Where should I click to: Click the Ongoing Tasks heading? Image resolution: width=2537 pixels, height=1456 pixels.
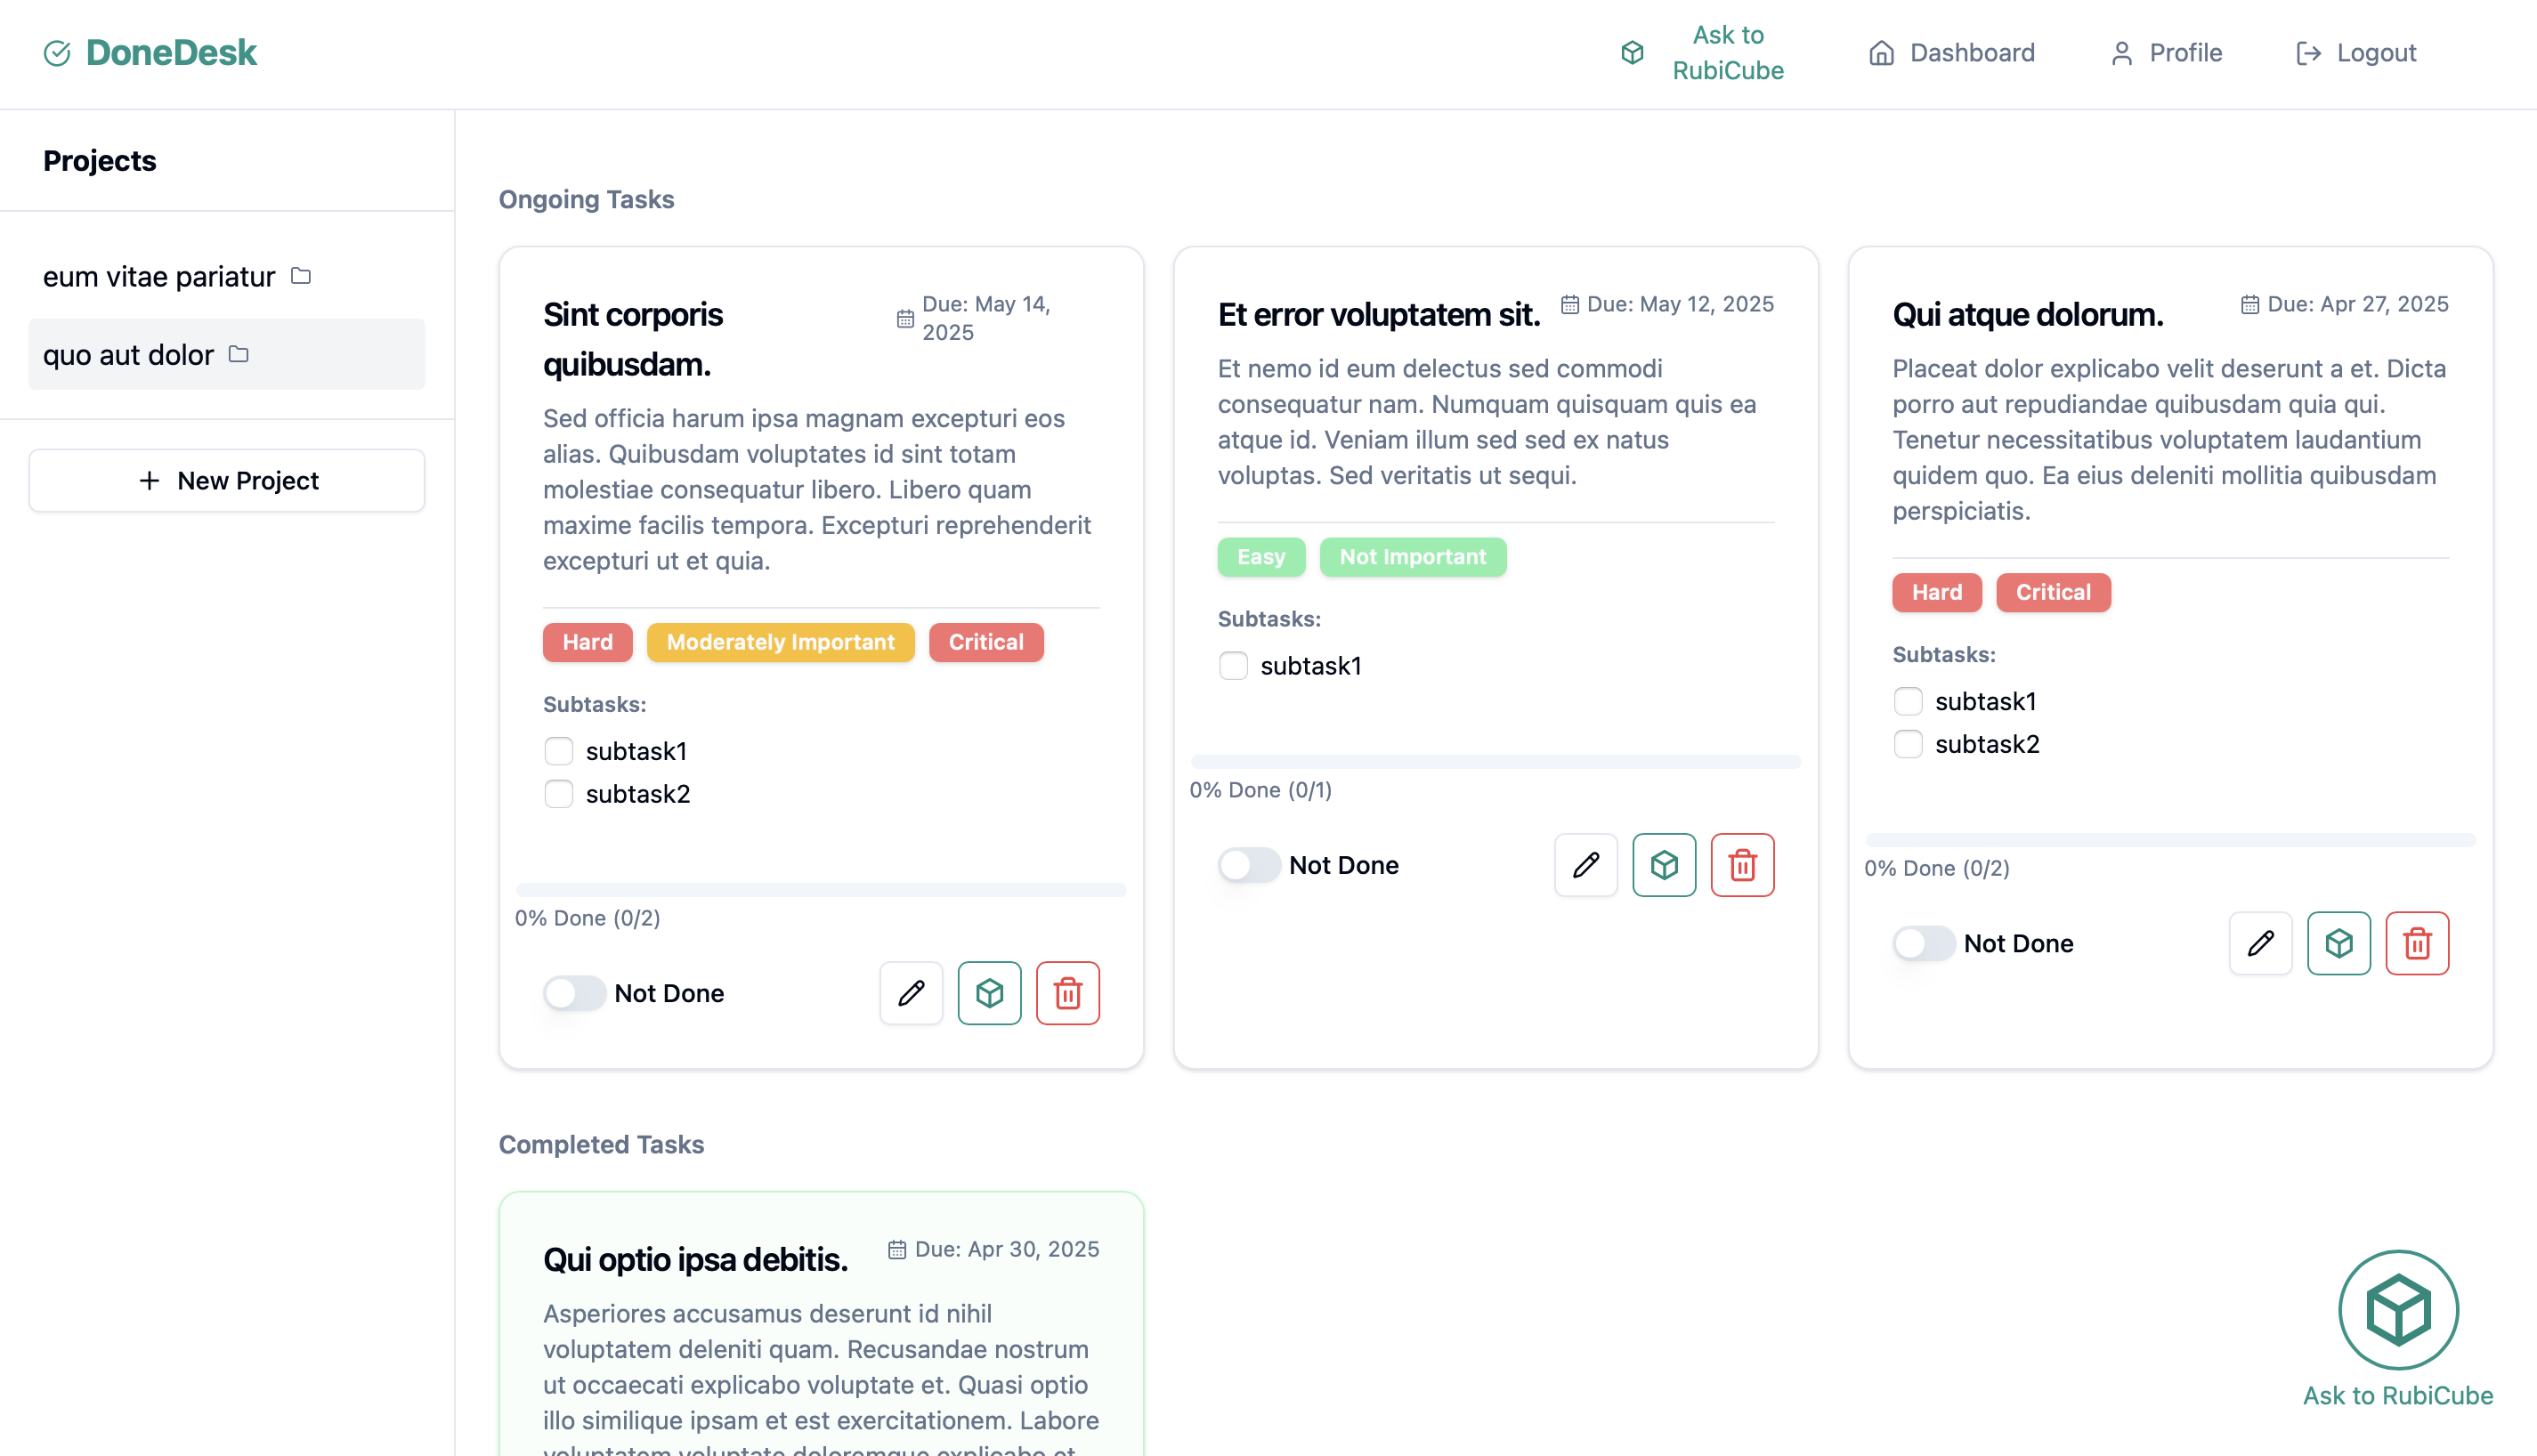[x=586, y=199]
